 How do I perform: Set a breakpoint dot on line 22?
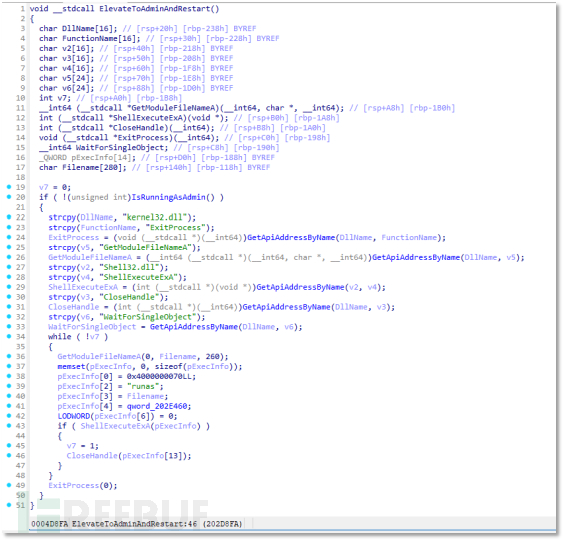[9, 217]
